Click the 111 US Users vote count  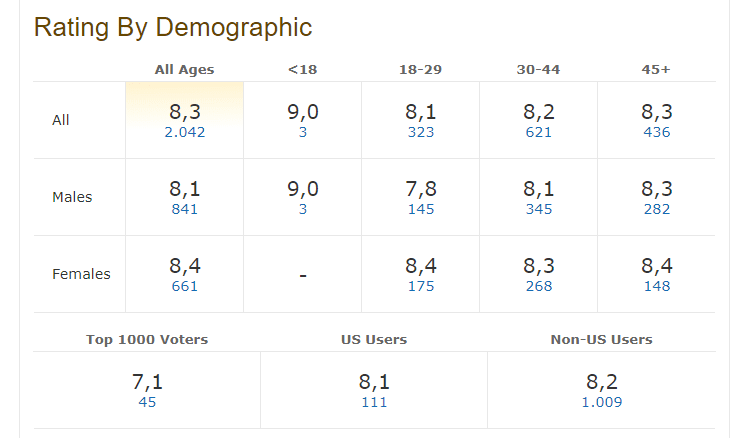tap(373, 402)
